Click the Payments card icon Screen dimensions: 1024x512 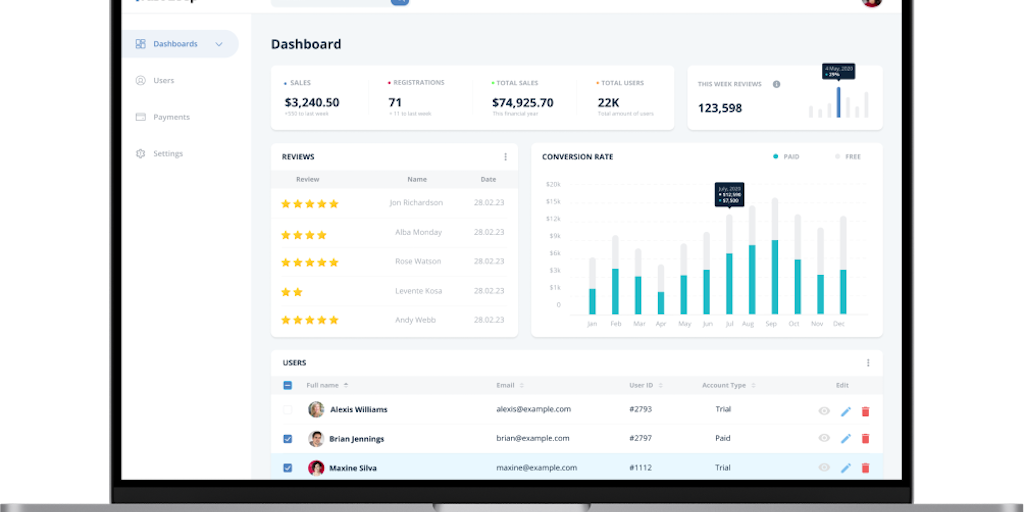(140, 117)
